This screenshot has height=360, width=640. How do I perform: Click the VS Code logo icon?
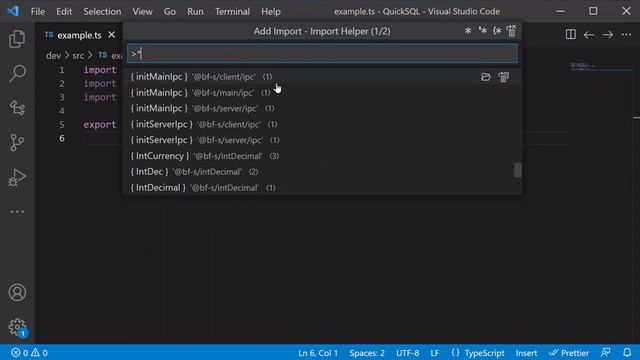[13, 11]
